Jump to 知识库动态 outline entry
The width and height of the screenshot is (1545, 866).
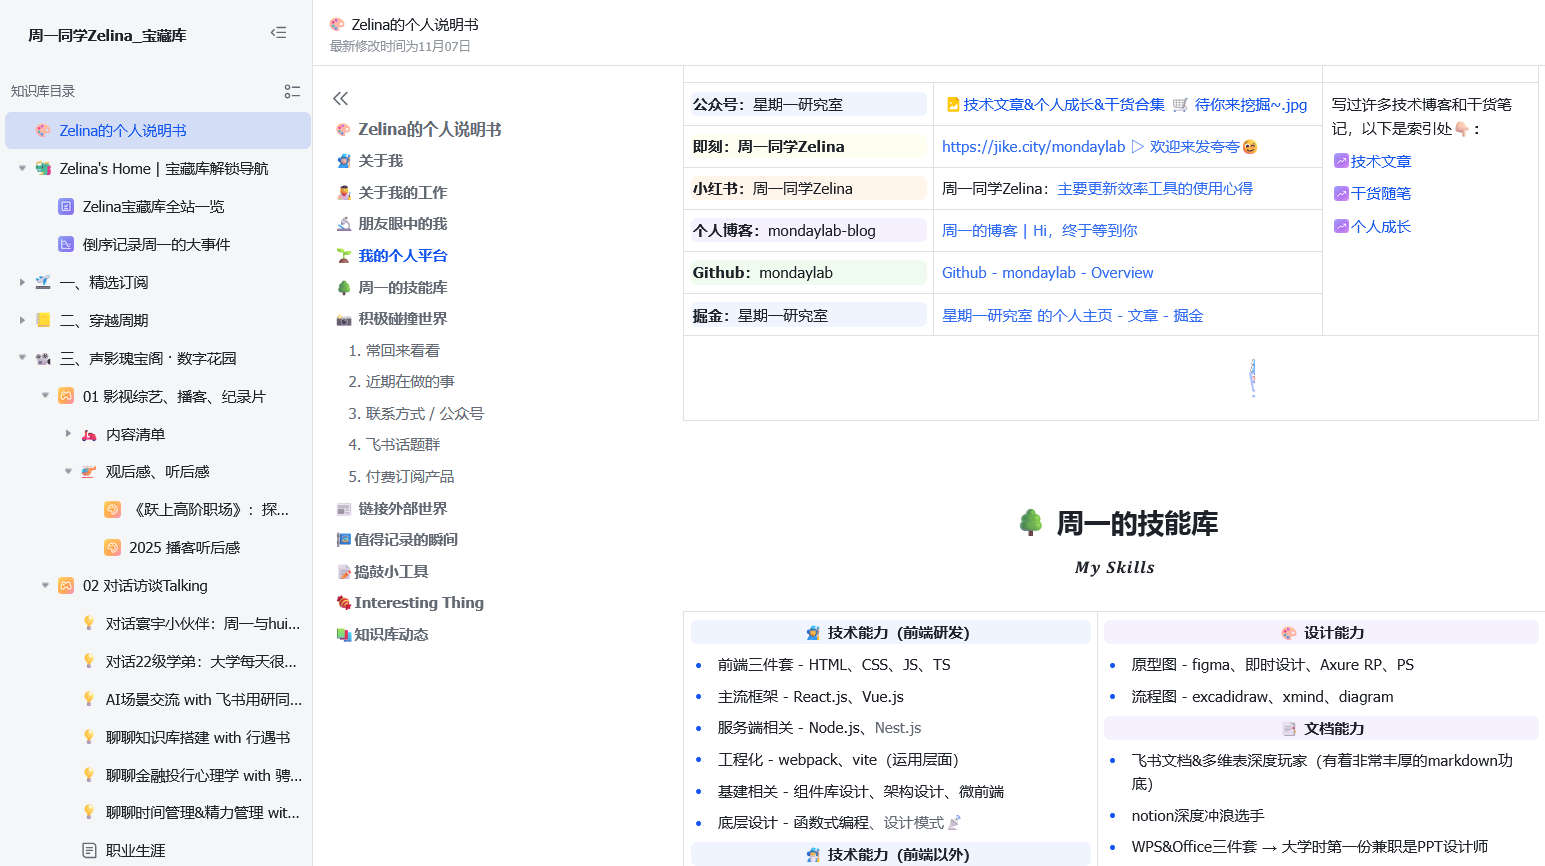point(390,634)
